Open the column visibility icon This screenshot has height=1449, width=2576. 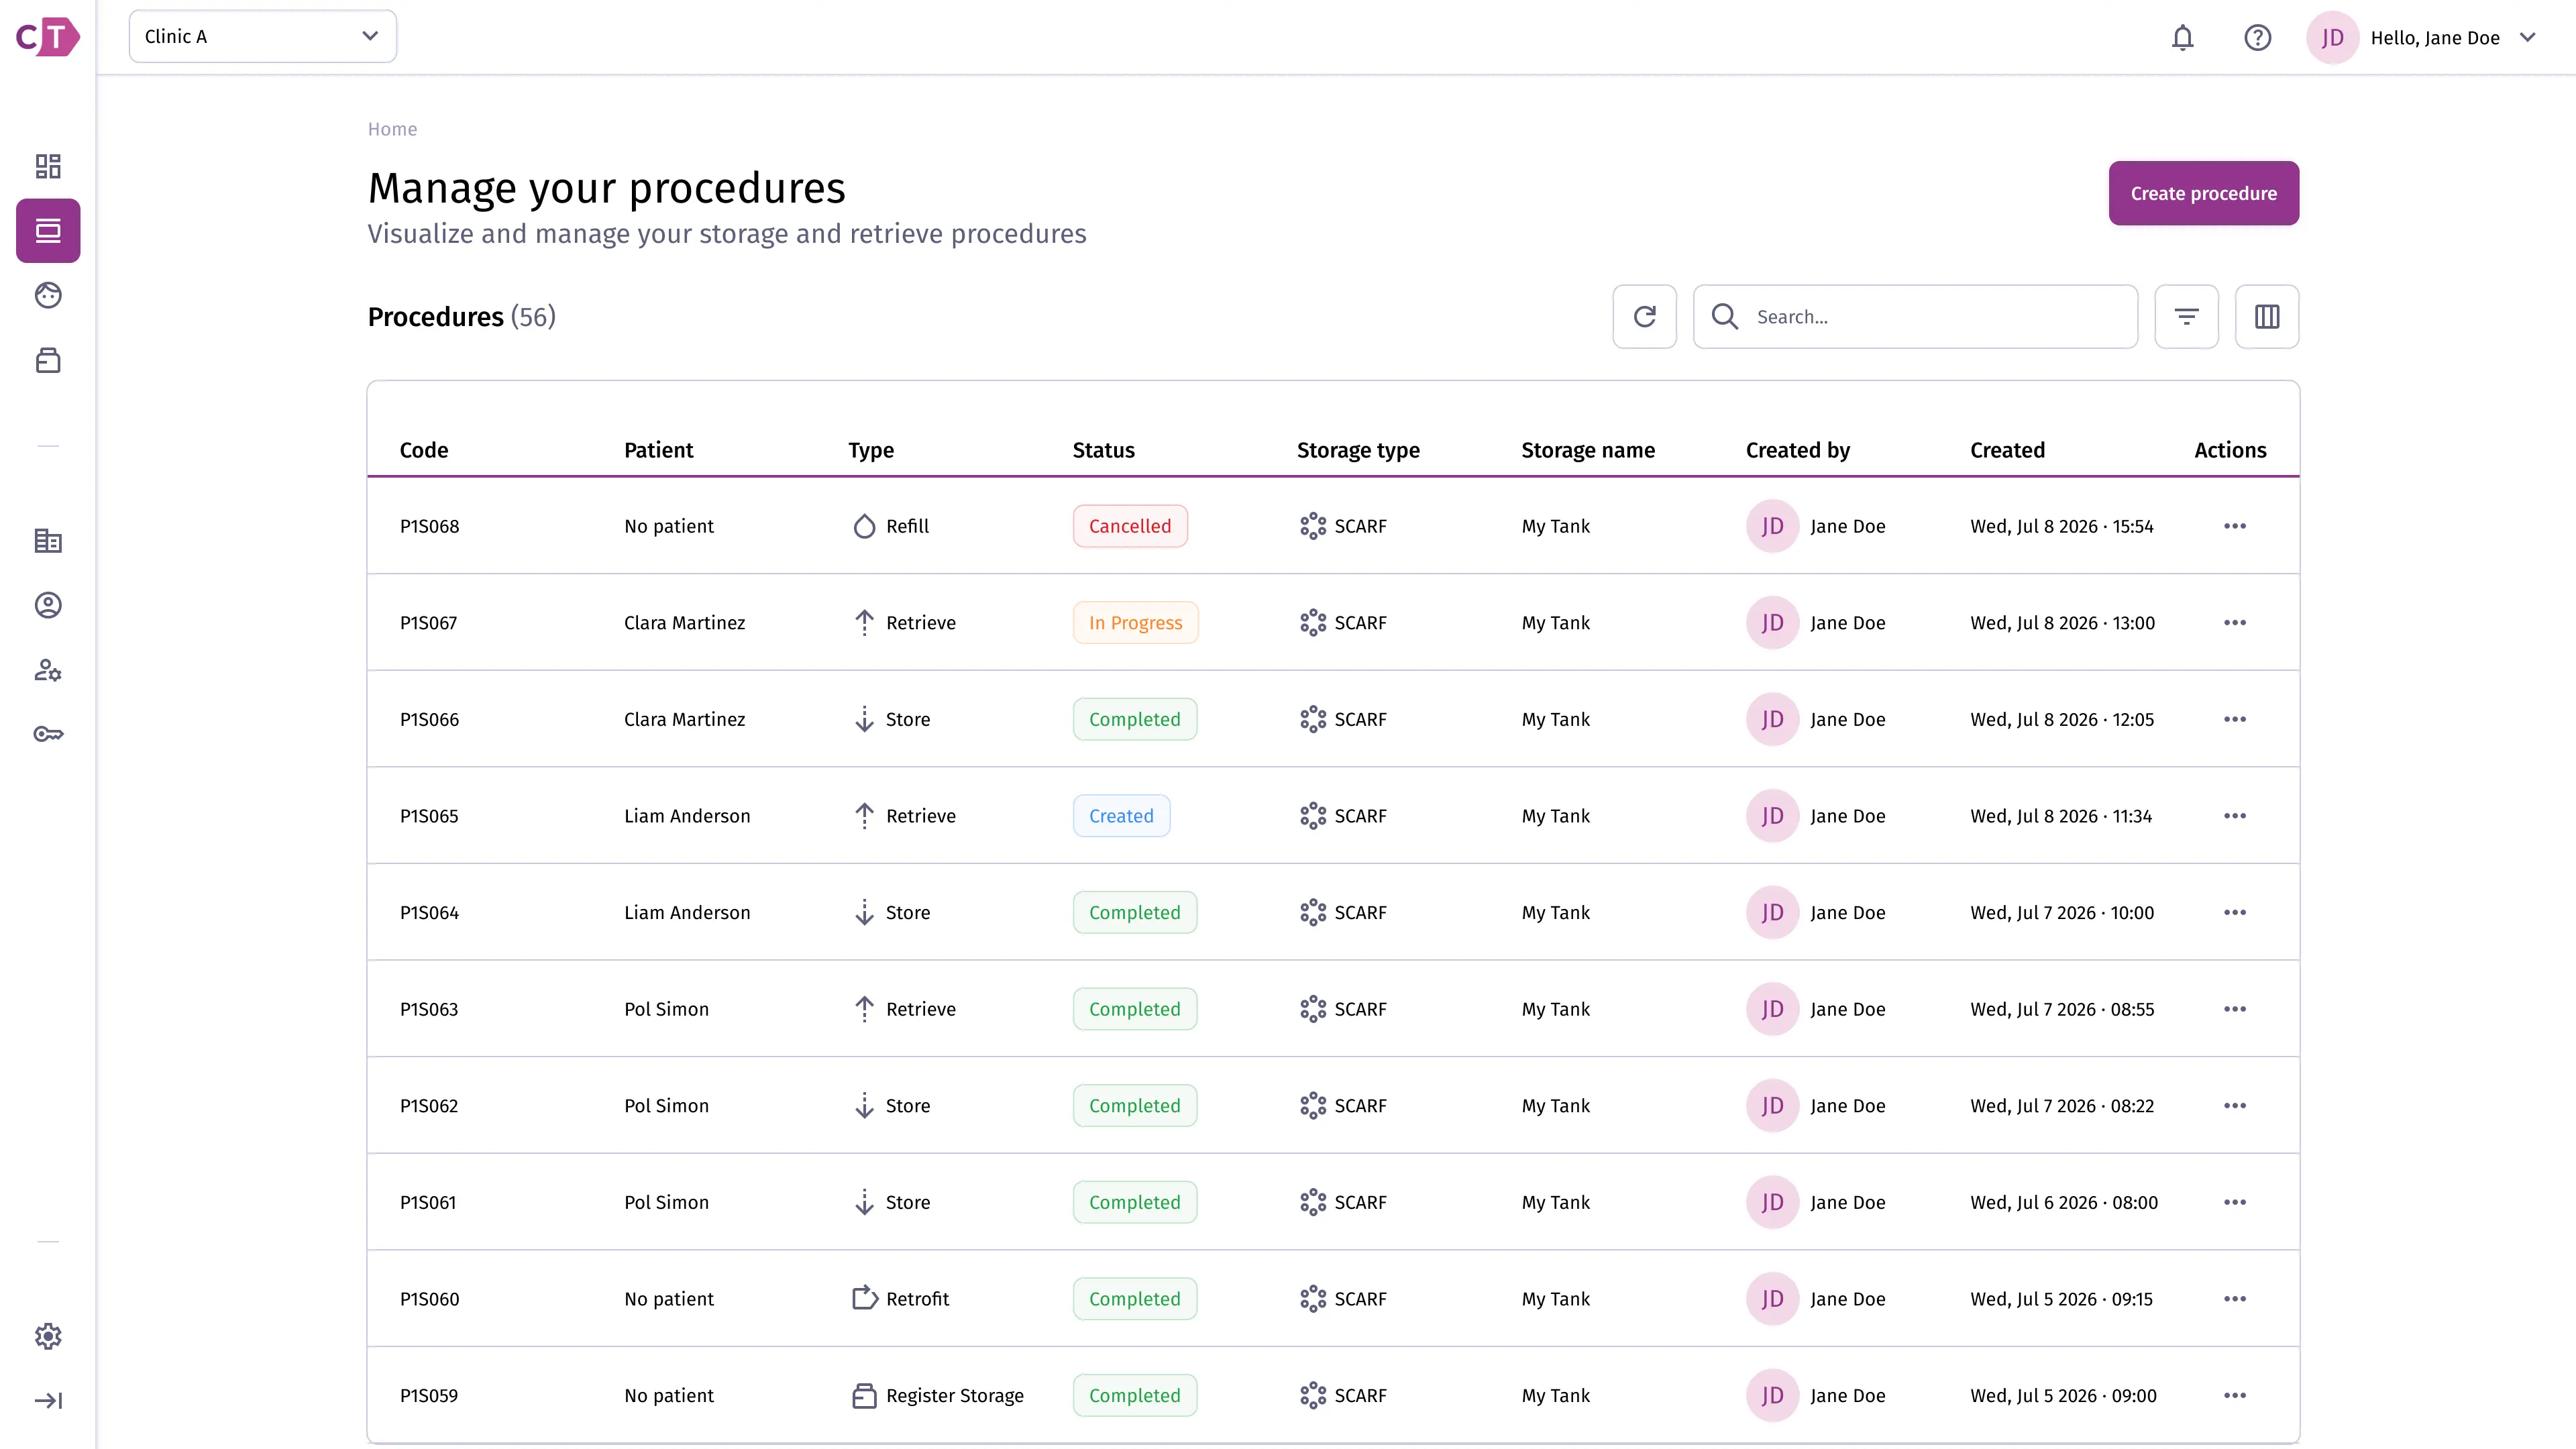click(2267, 317)
